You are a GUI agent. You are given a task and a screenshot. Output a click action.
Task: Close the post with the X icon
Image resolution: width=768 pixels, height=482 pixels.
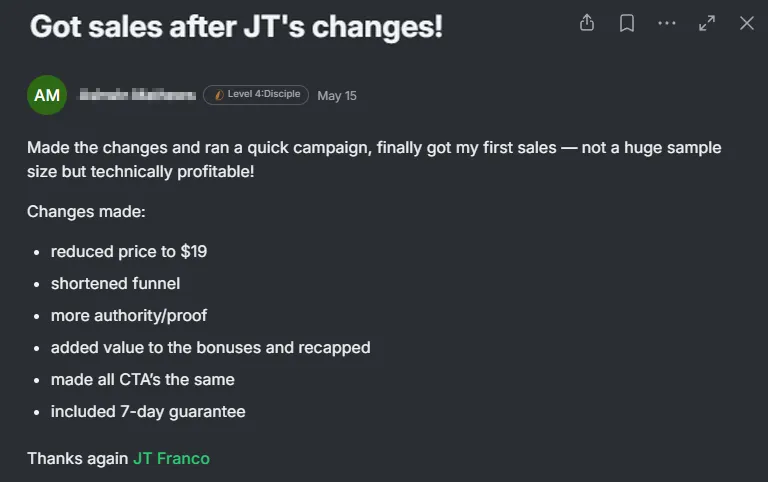point(746,23)
